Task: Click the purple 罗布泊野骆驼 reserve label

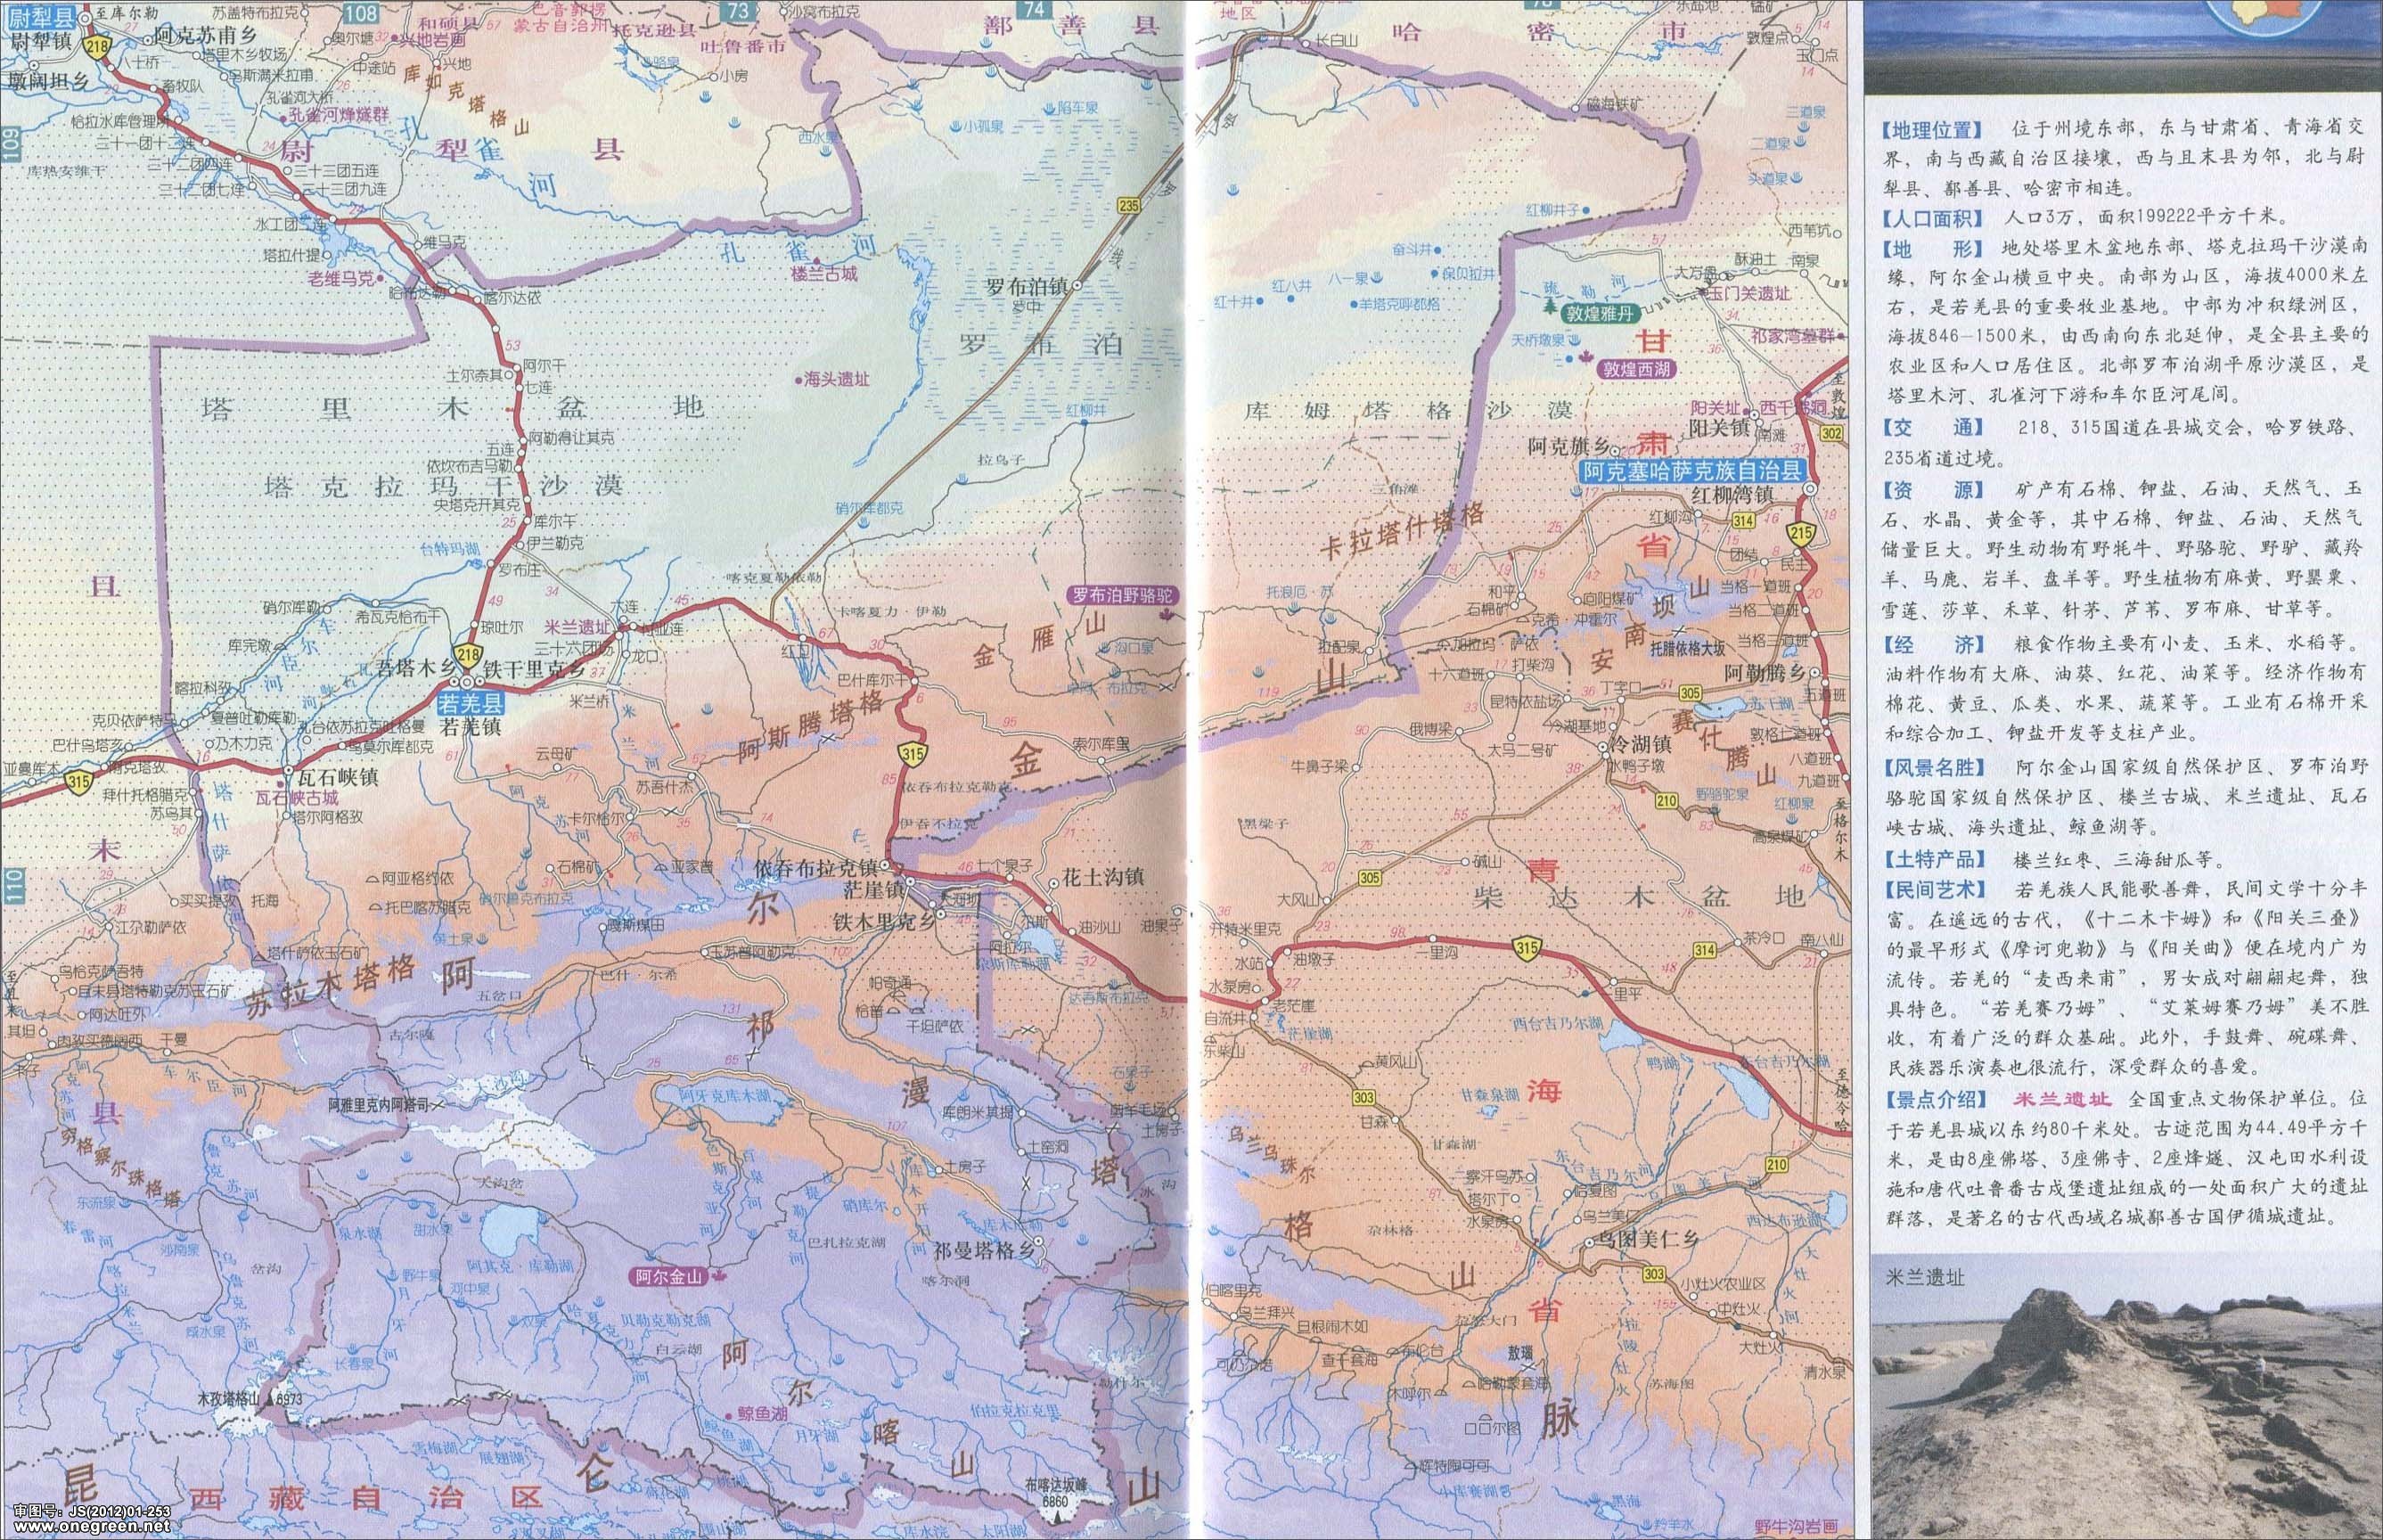Action: pyautogui.click(x=1121, y=594)
